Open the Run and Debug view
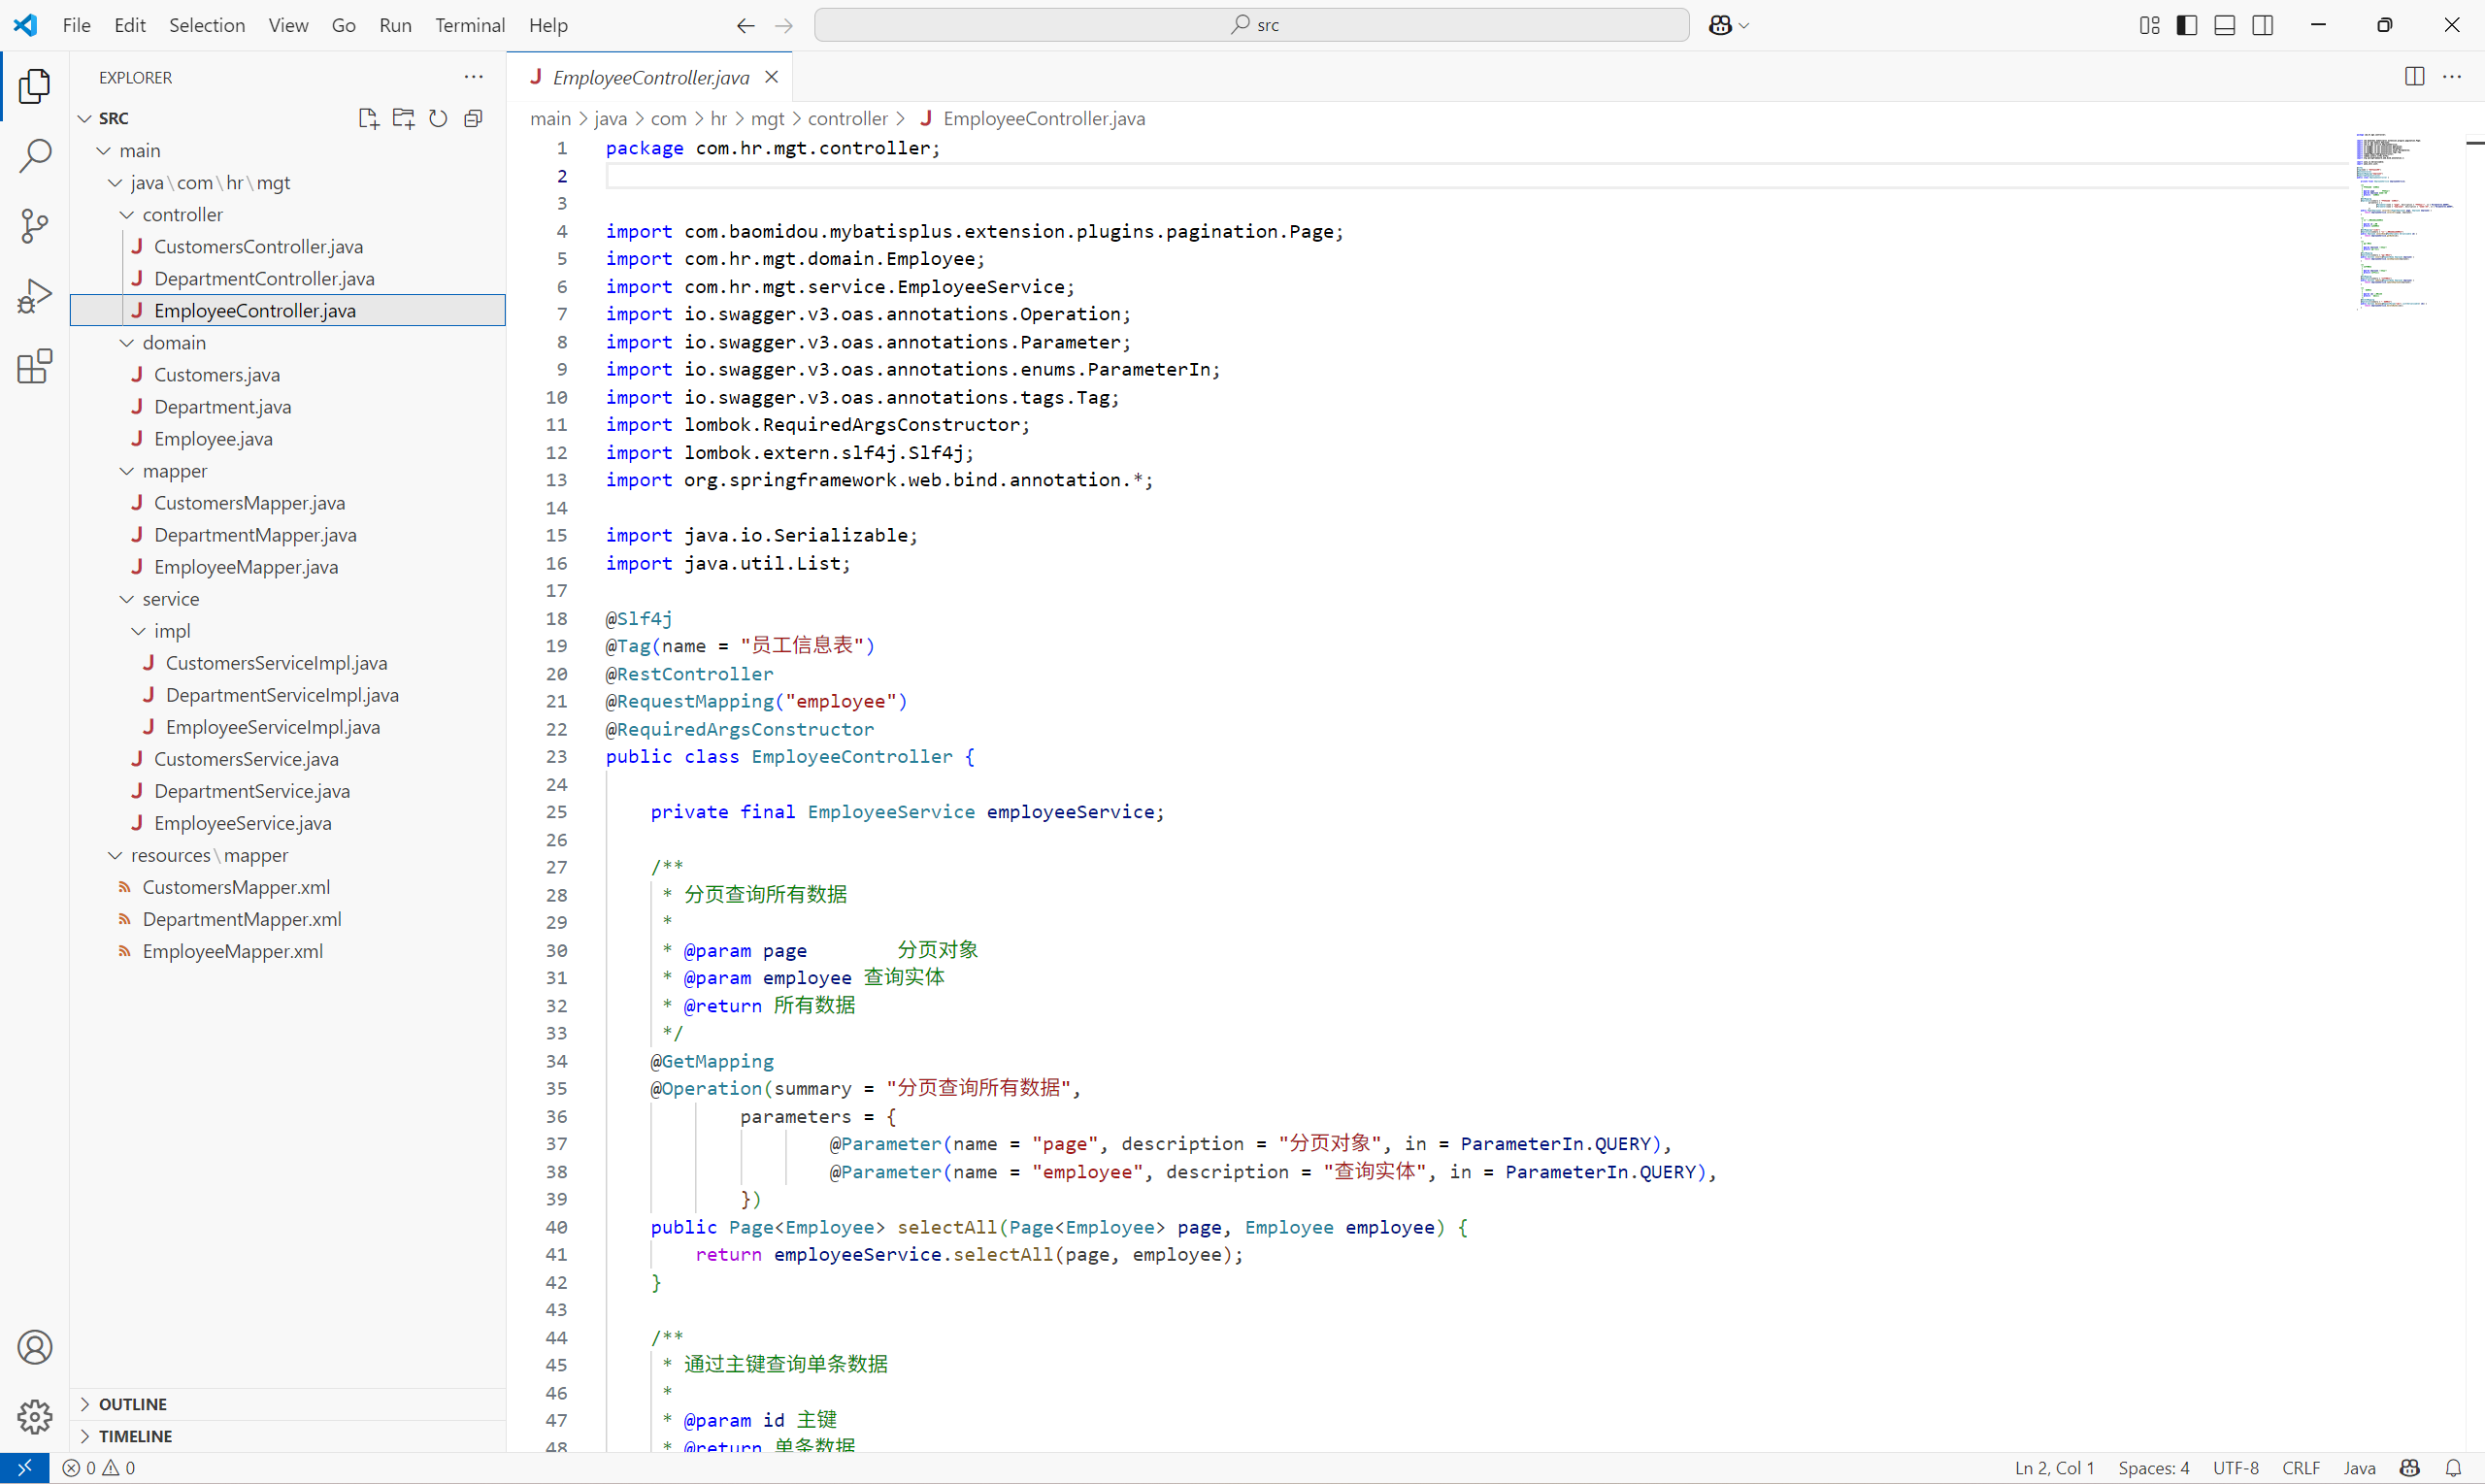This screenshot has width=2485, height=1484. [x=34, y=297]
